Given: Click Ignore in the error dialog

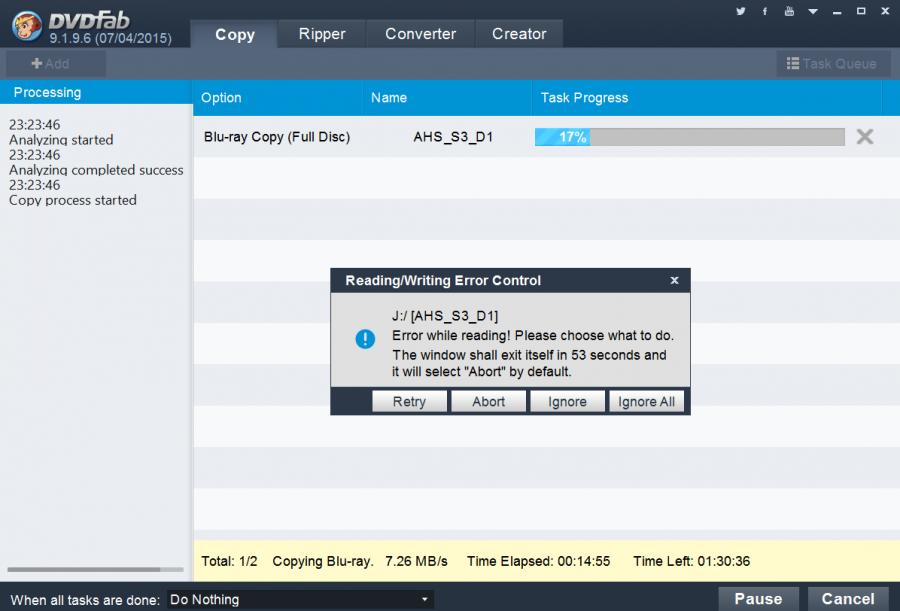Looking at the screenshot, I should pyautogui.click(x=567, y=401).
